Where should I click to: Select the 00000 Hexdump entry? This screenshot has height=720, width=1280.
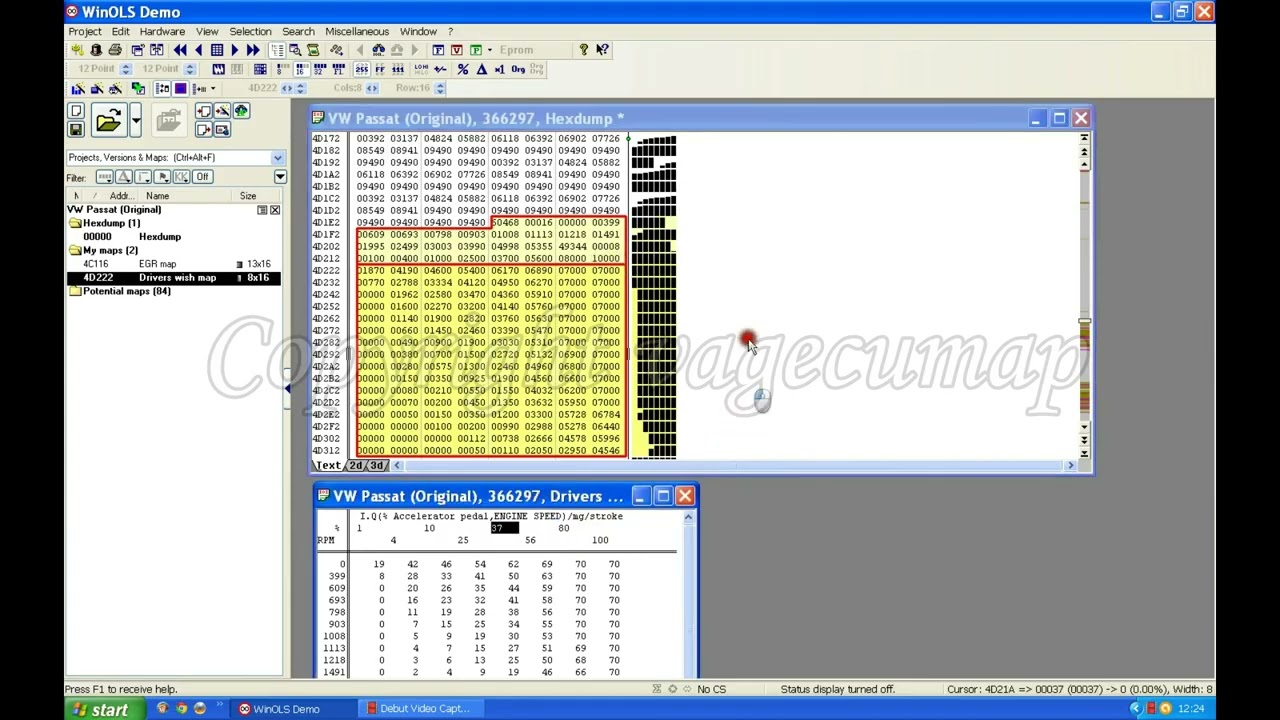[x=173, y=237]
